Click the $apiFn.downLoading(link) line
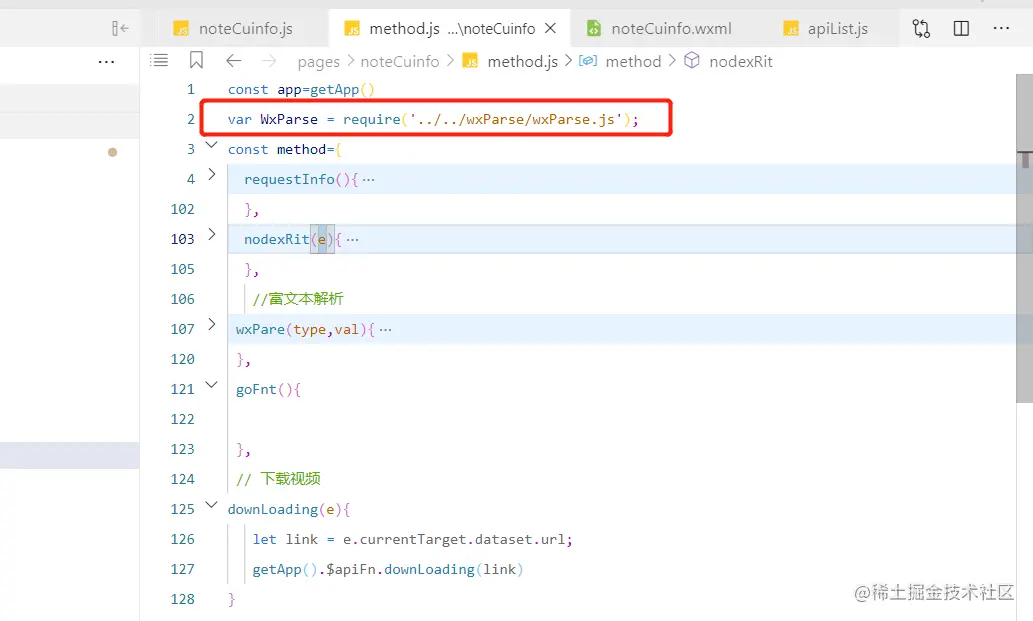Image resolution: width=1033 pixels, height=621 pixels. [x=387, y=570]
